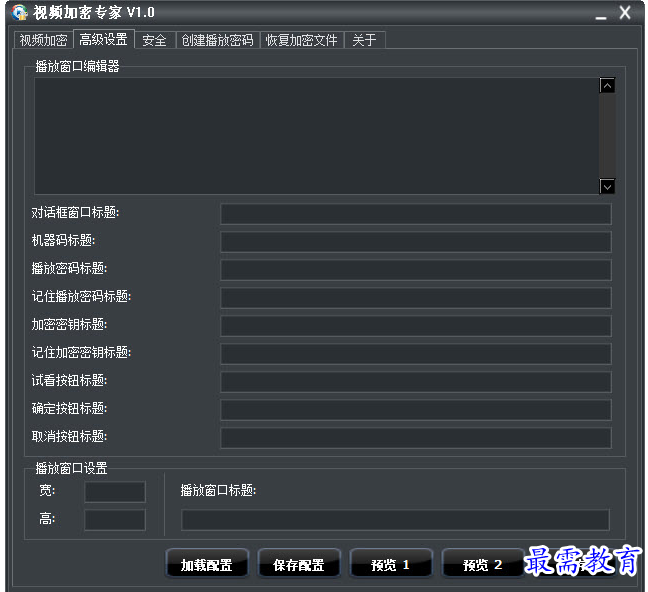Click the 取消按钮标题 input field
Image resolution: width=648 pixels, height=592 pixels.
416,438
